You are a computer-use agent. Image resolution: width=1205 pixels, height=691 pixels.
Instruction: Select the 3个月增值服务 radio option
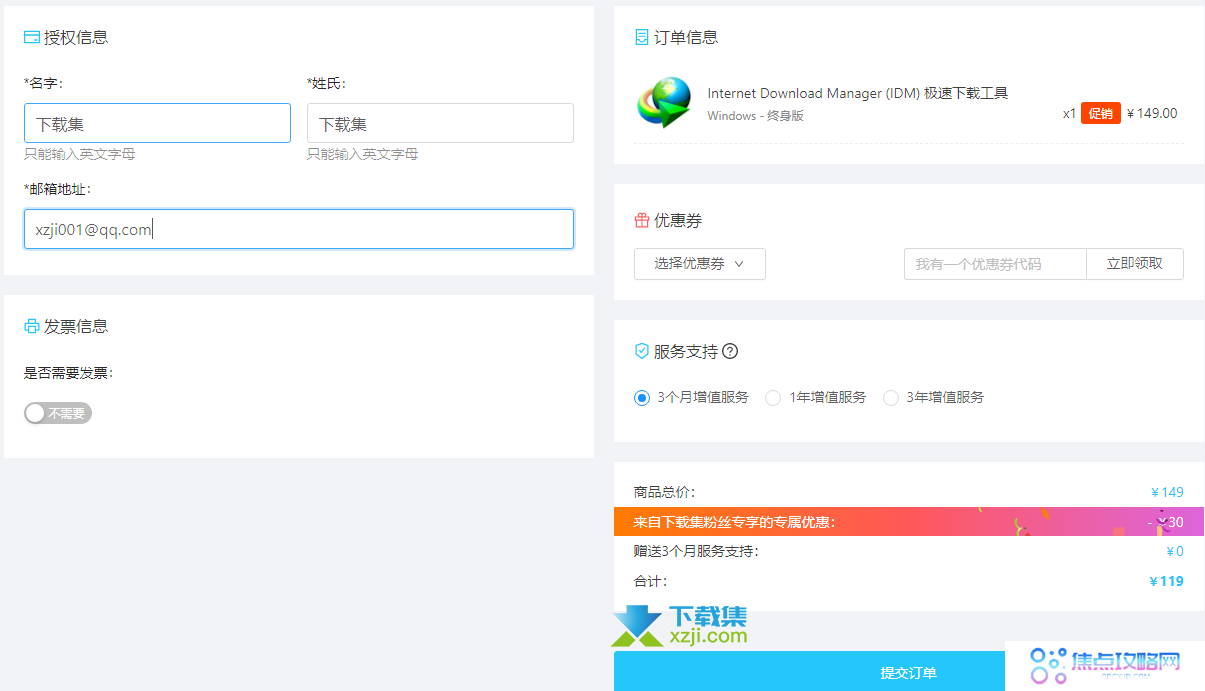click(642, 397)
